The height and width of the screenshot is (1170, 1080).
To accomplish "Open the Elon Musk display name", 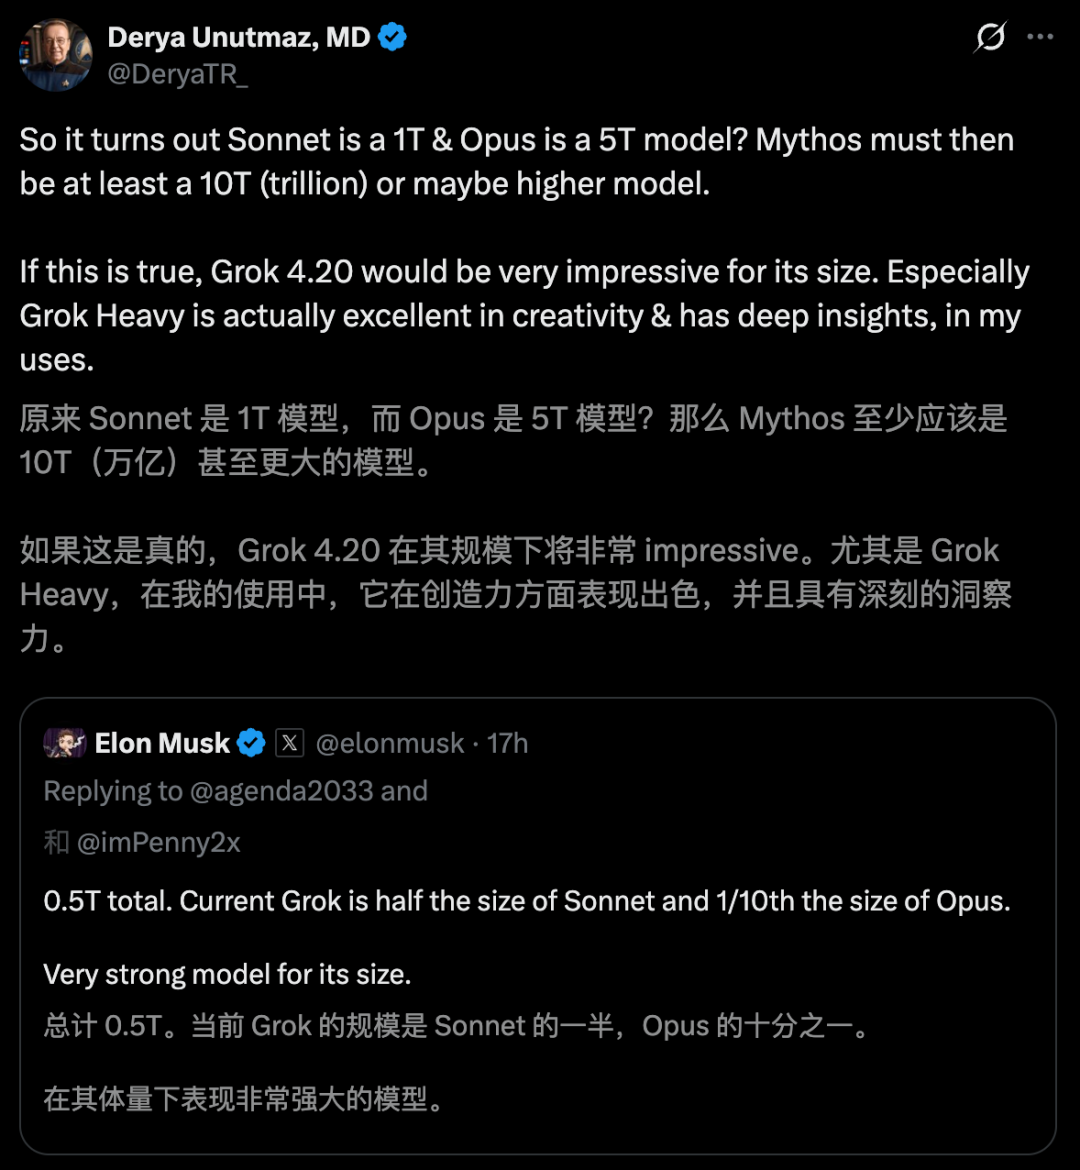I will [x=162, y=743].
